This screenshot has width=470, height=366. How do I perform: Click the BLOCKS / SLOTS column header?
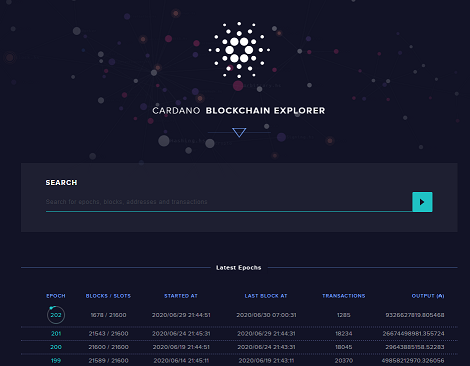[108, 296]
